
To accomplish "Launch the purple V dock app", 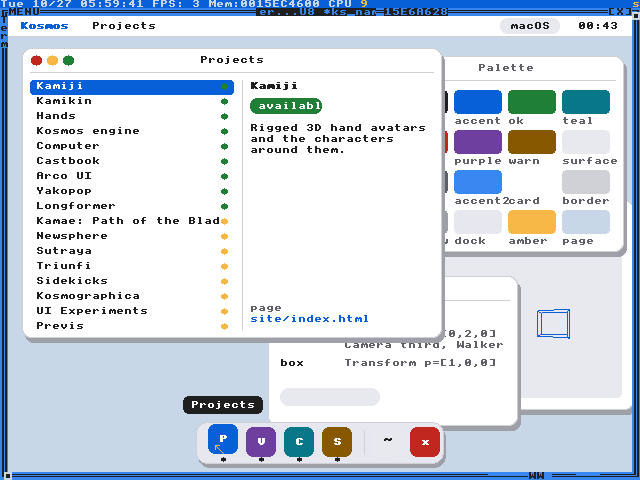I will point(261,442).
